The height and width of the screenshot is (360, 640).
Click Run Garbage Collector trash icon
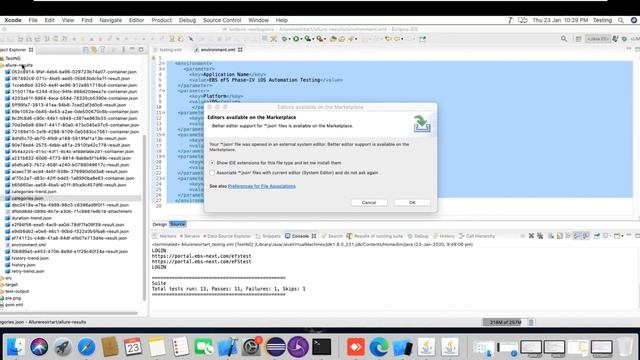pos(531,322)
